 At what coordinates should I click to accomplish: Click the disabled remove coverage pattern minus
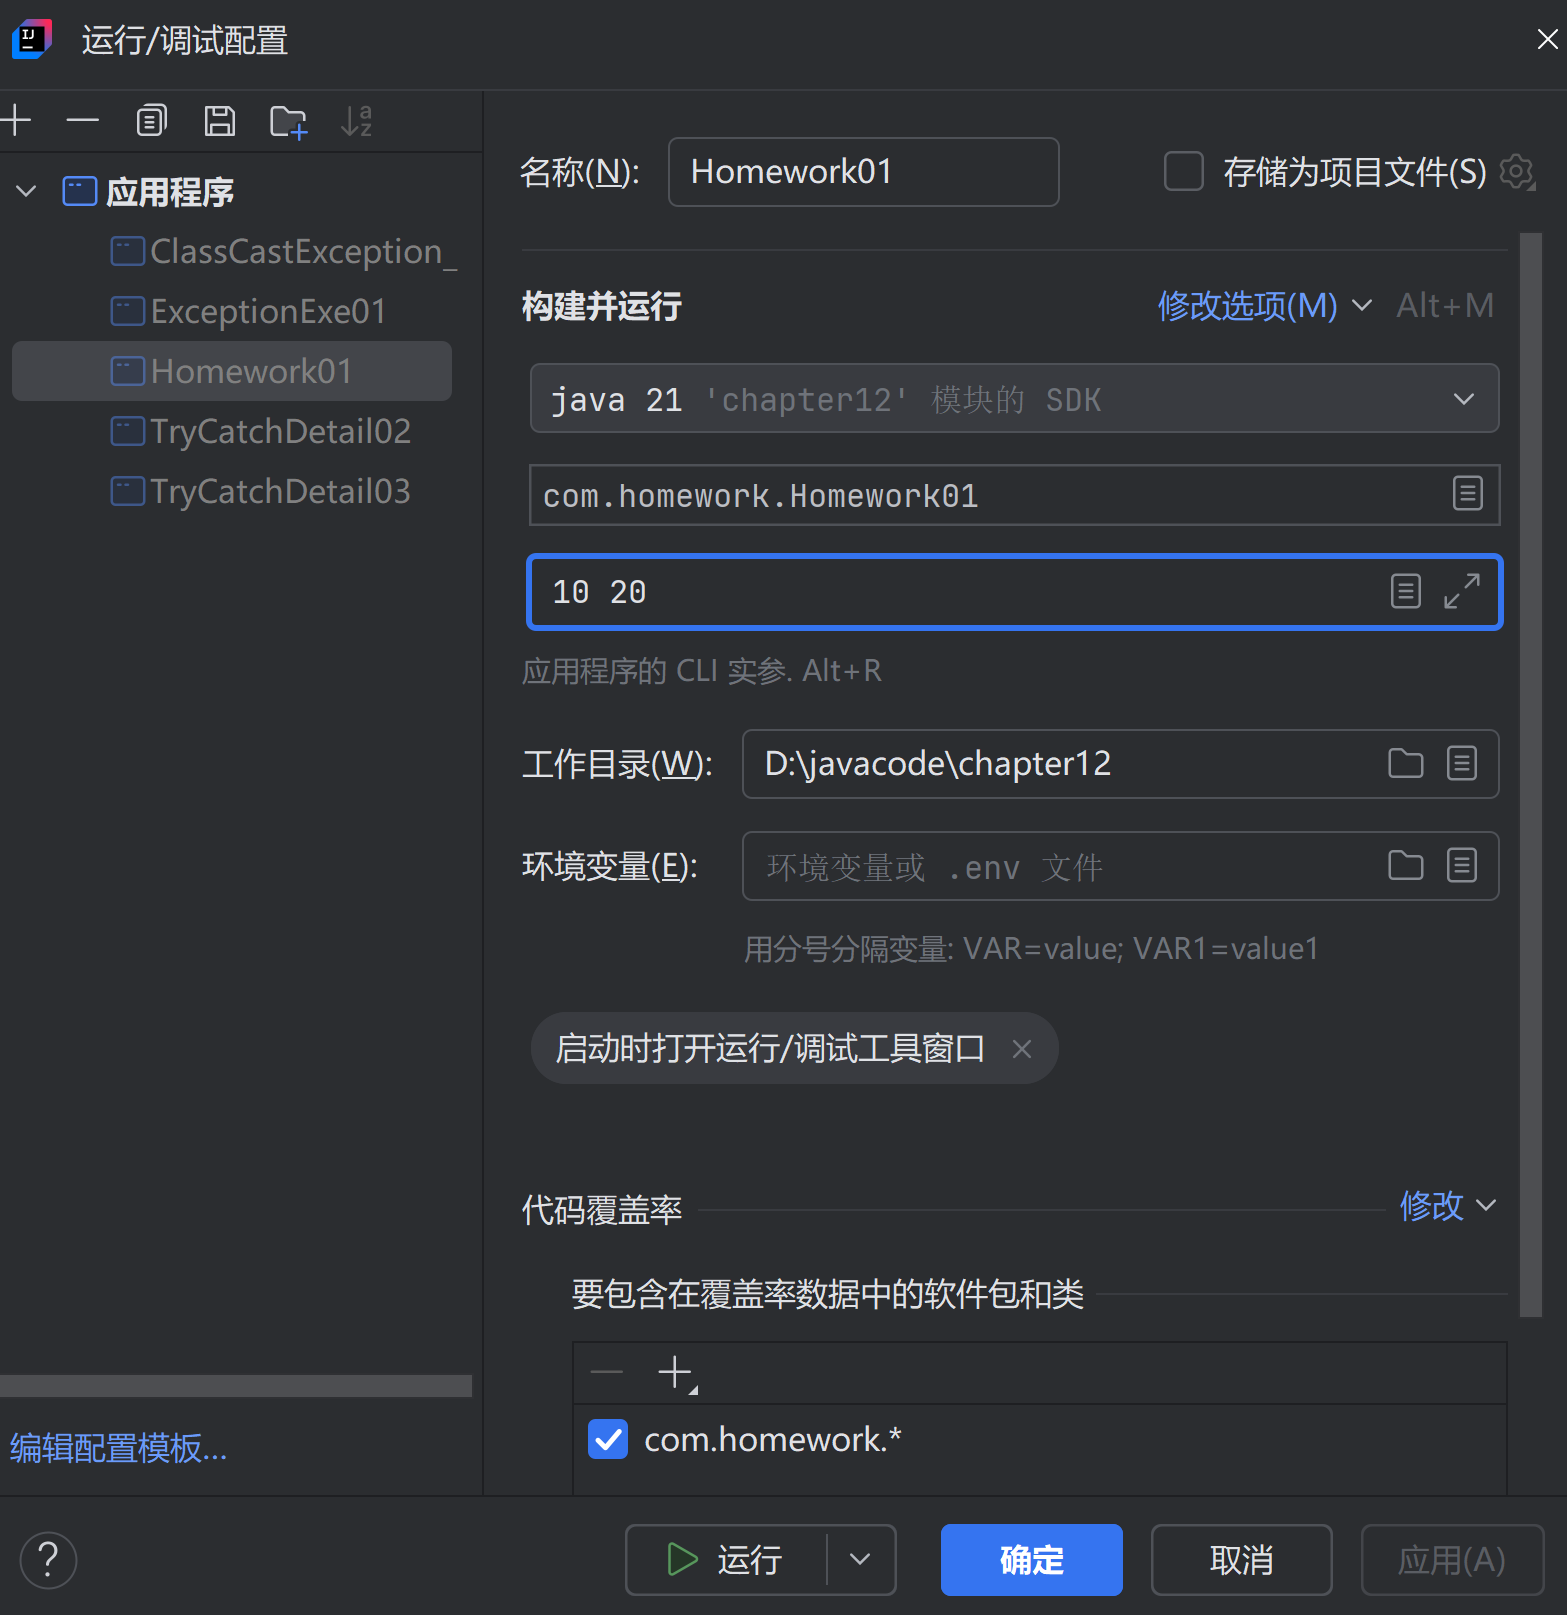tap(607, 1372)
